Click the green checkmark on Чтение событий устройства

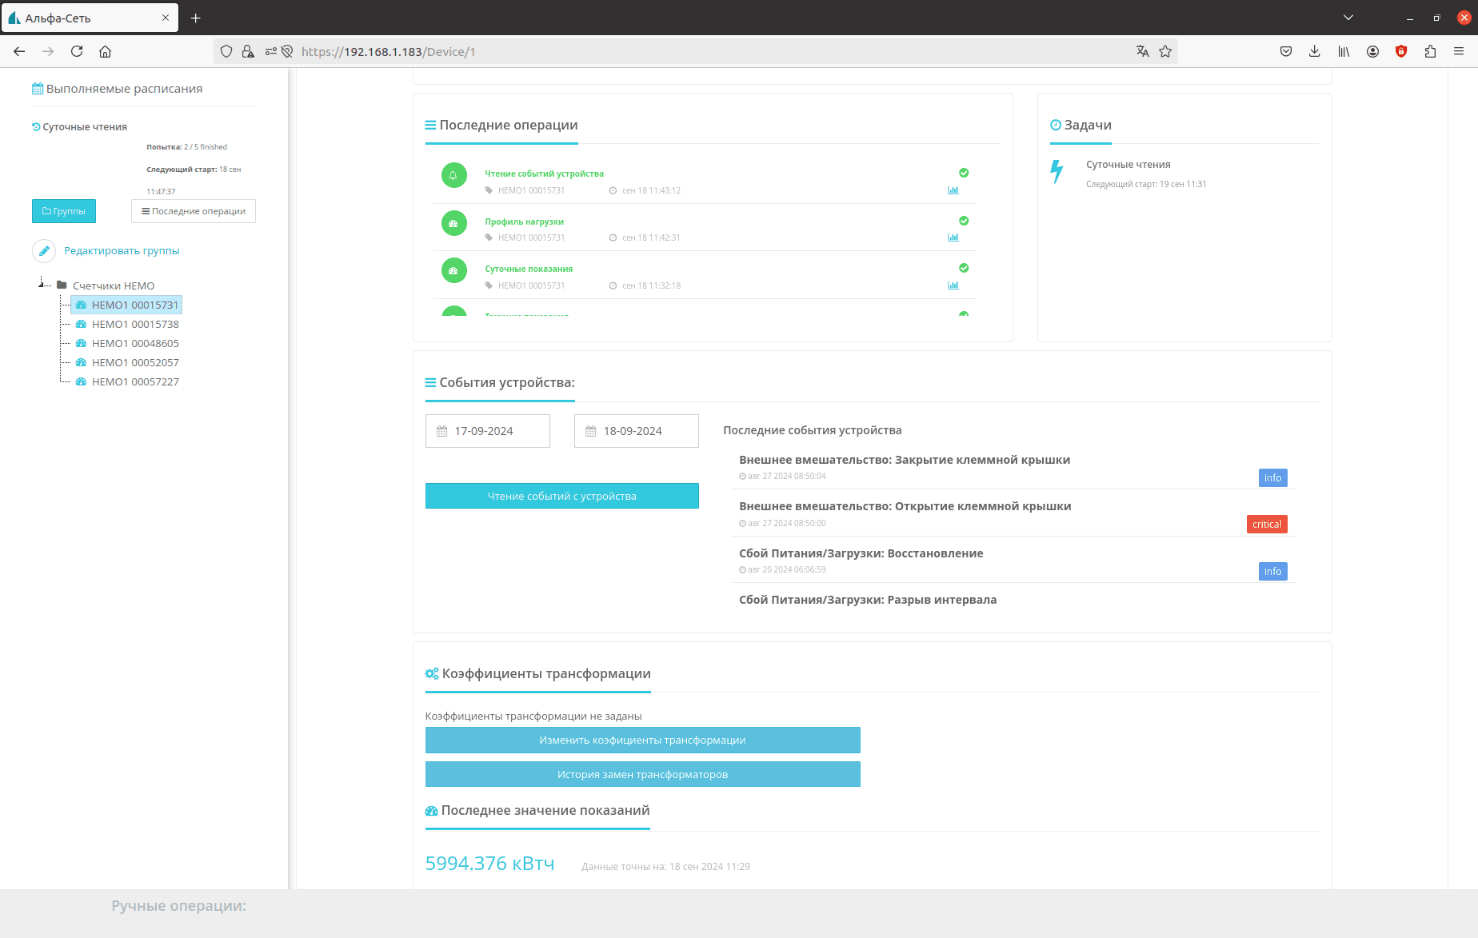(964, 173)
